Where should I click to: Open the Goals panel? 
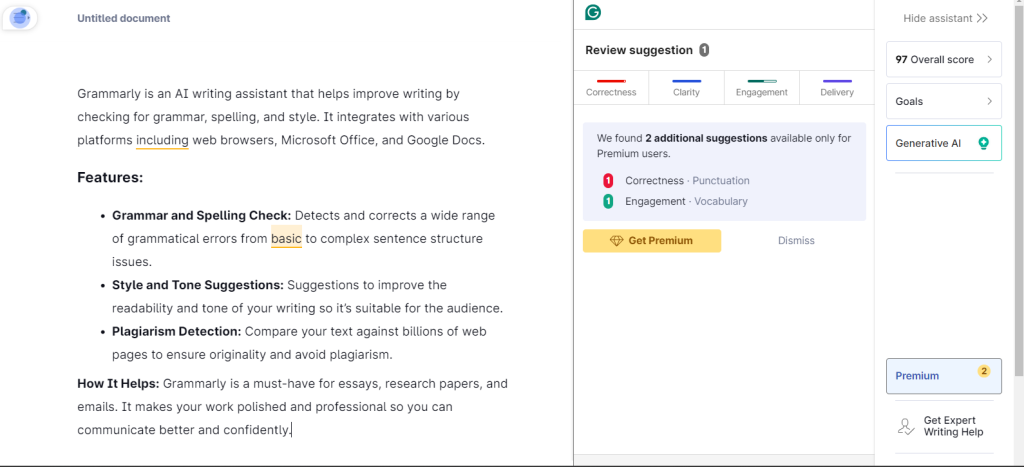(x=944, y=101)
